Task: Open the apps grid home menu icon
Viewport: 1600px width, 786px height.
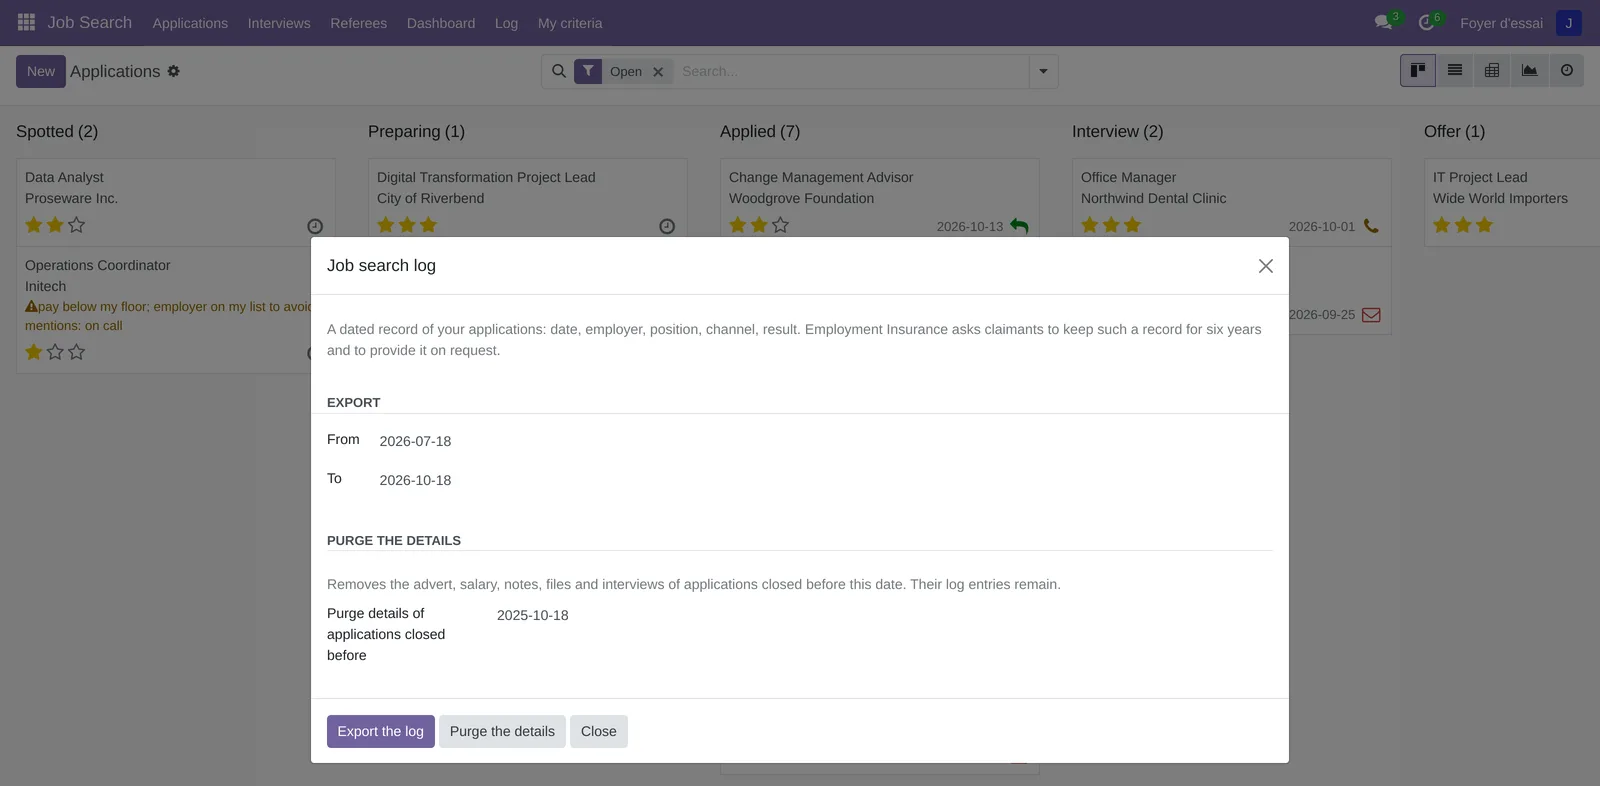Action: point(26,22)
